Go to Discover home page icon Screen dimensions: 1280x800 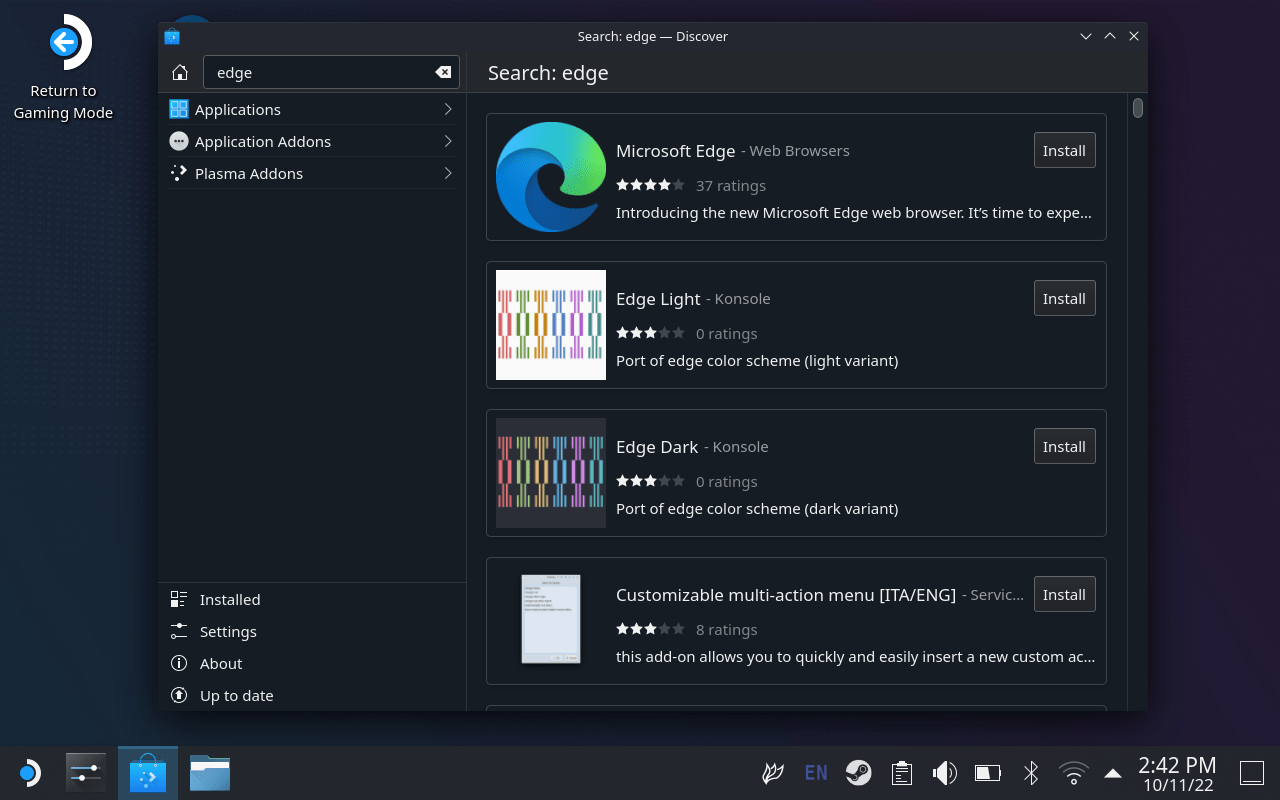[180, 72]
